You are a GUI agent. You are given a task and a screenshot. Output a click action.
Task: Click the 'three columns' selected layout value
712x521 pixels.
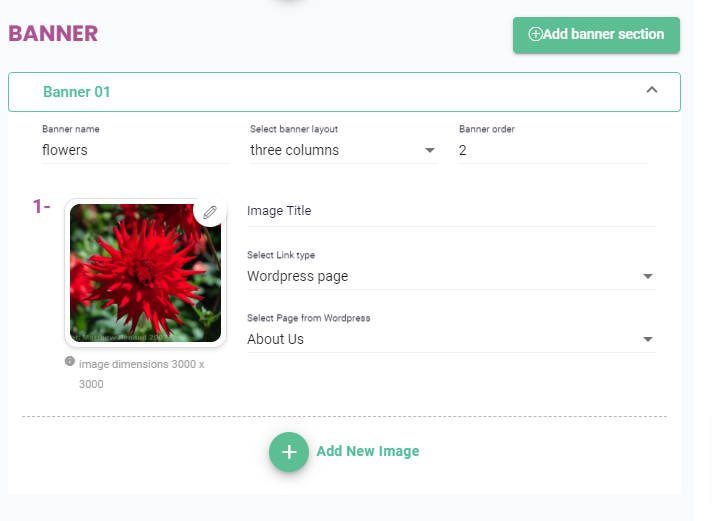click(x=295, y=151)
